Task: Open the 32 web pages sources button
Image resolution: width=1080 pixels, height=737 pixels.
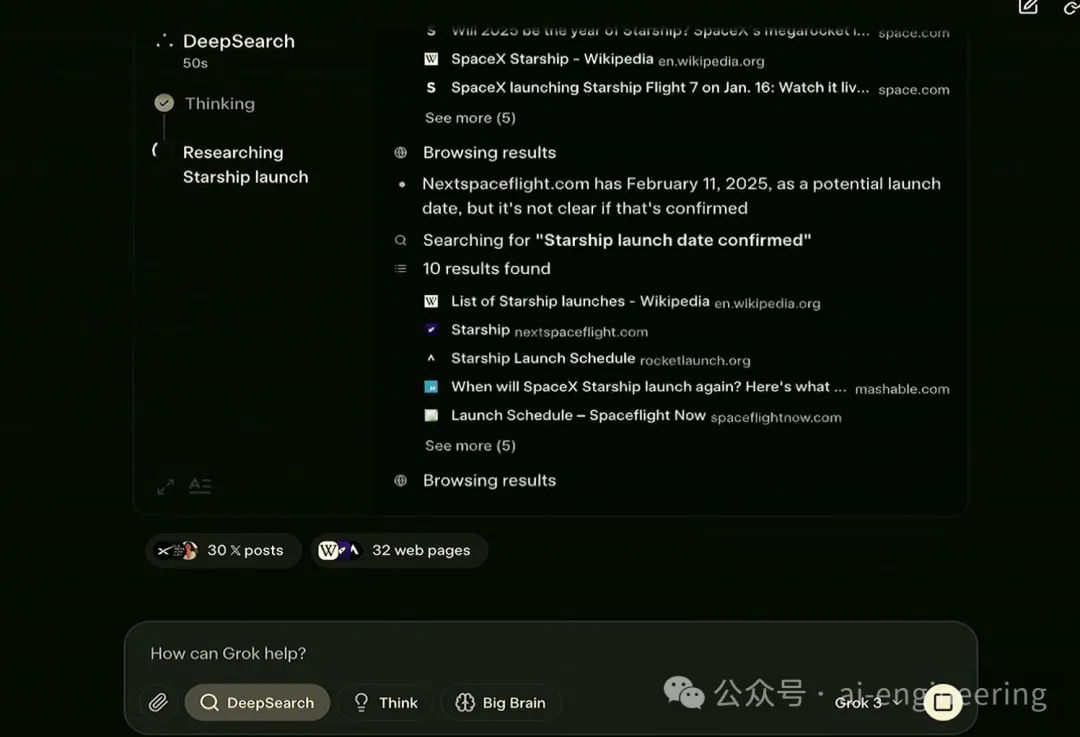Action: click(x=399, y=550)
